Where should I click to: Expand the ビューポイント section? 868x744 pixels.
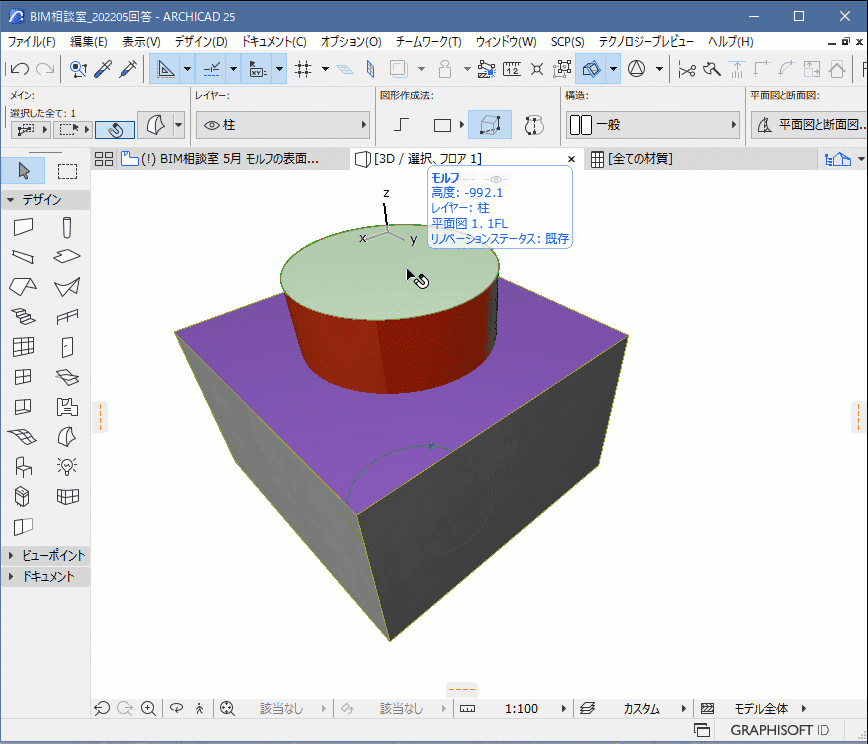coord(45,555)
